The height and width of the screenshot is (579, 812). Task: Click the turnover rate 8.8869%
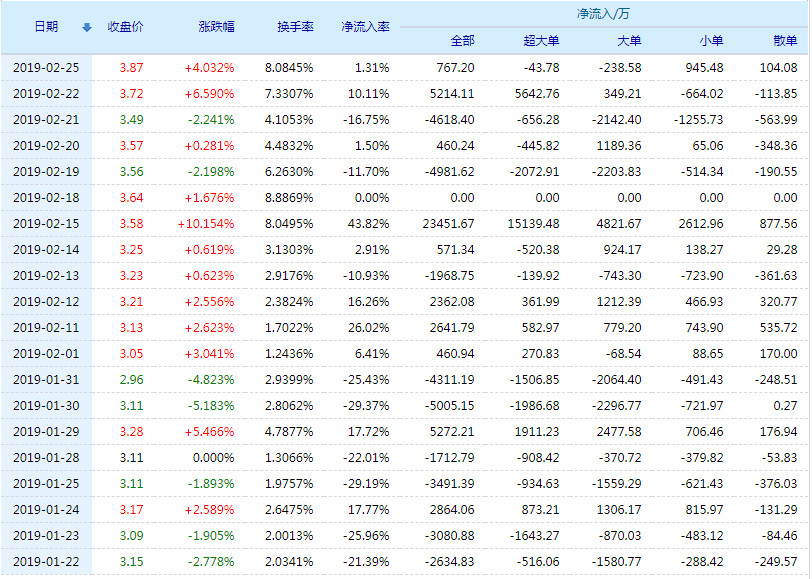tap(289, 198)
